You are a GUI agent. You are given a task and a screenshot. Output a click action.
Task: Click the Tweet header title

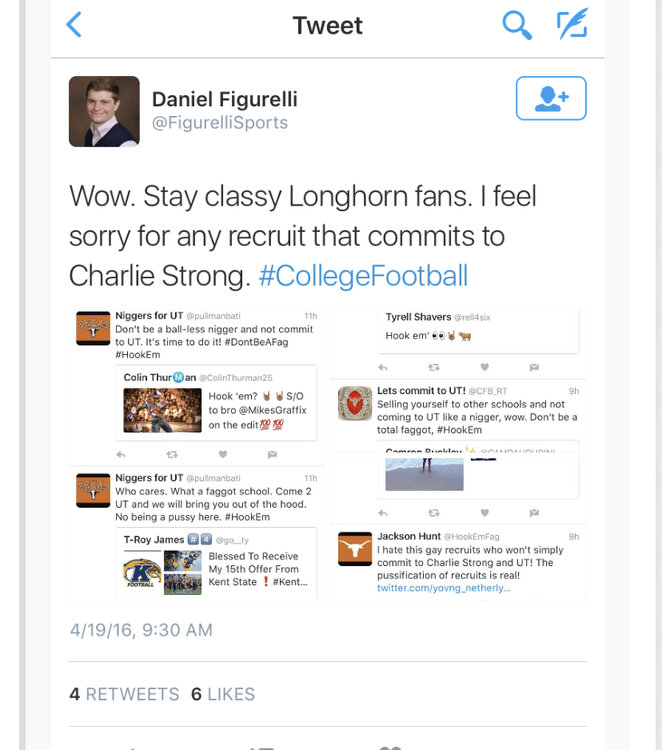pyautogui.click(x=328, y=25)
